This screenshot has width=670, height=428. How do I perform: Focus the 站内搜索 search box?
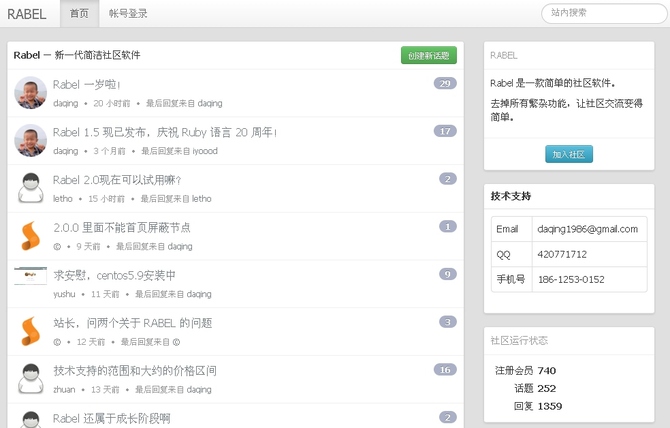coord(604,13)
